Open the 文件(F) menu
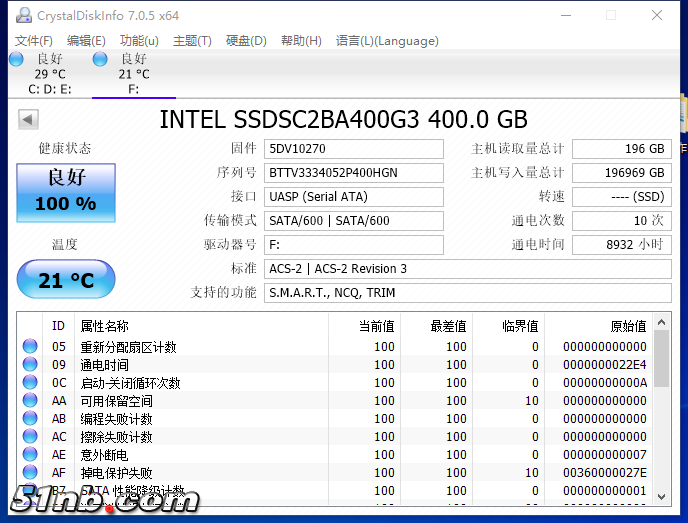Viewport: 688px width, 523px height. coord(34,41)
